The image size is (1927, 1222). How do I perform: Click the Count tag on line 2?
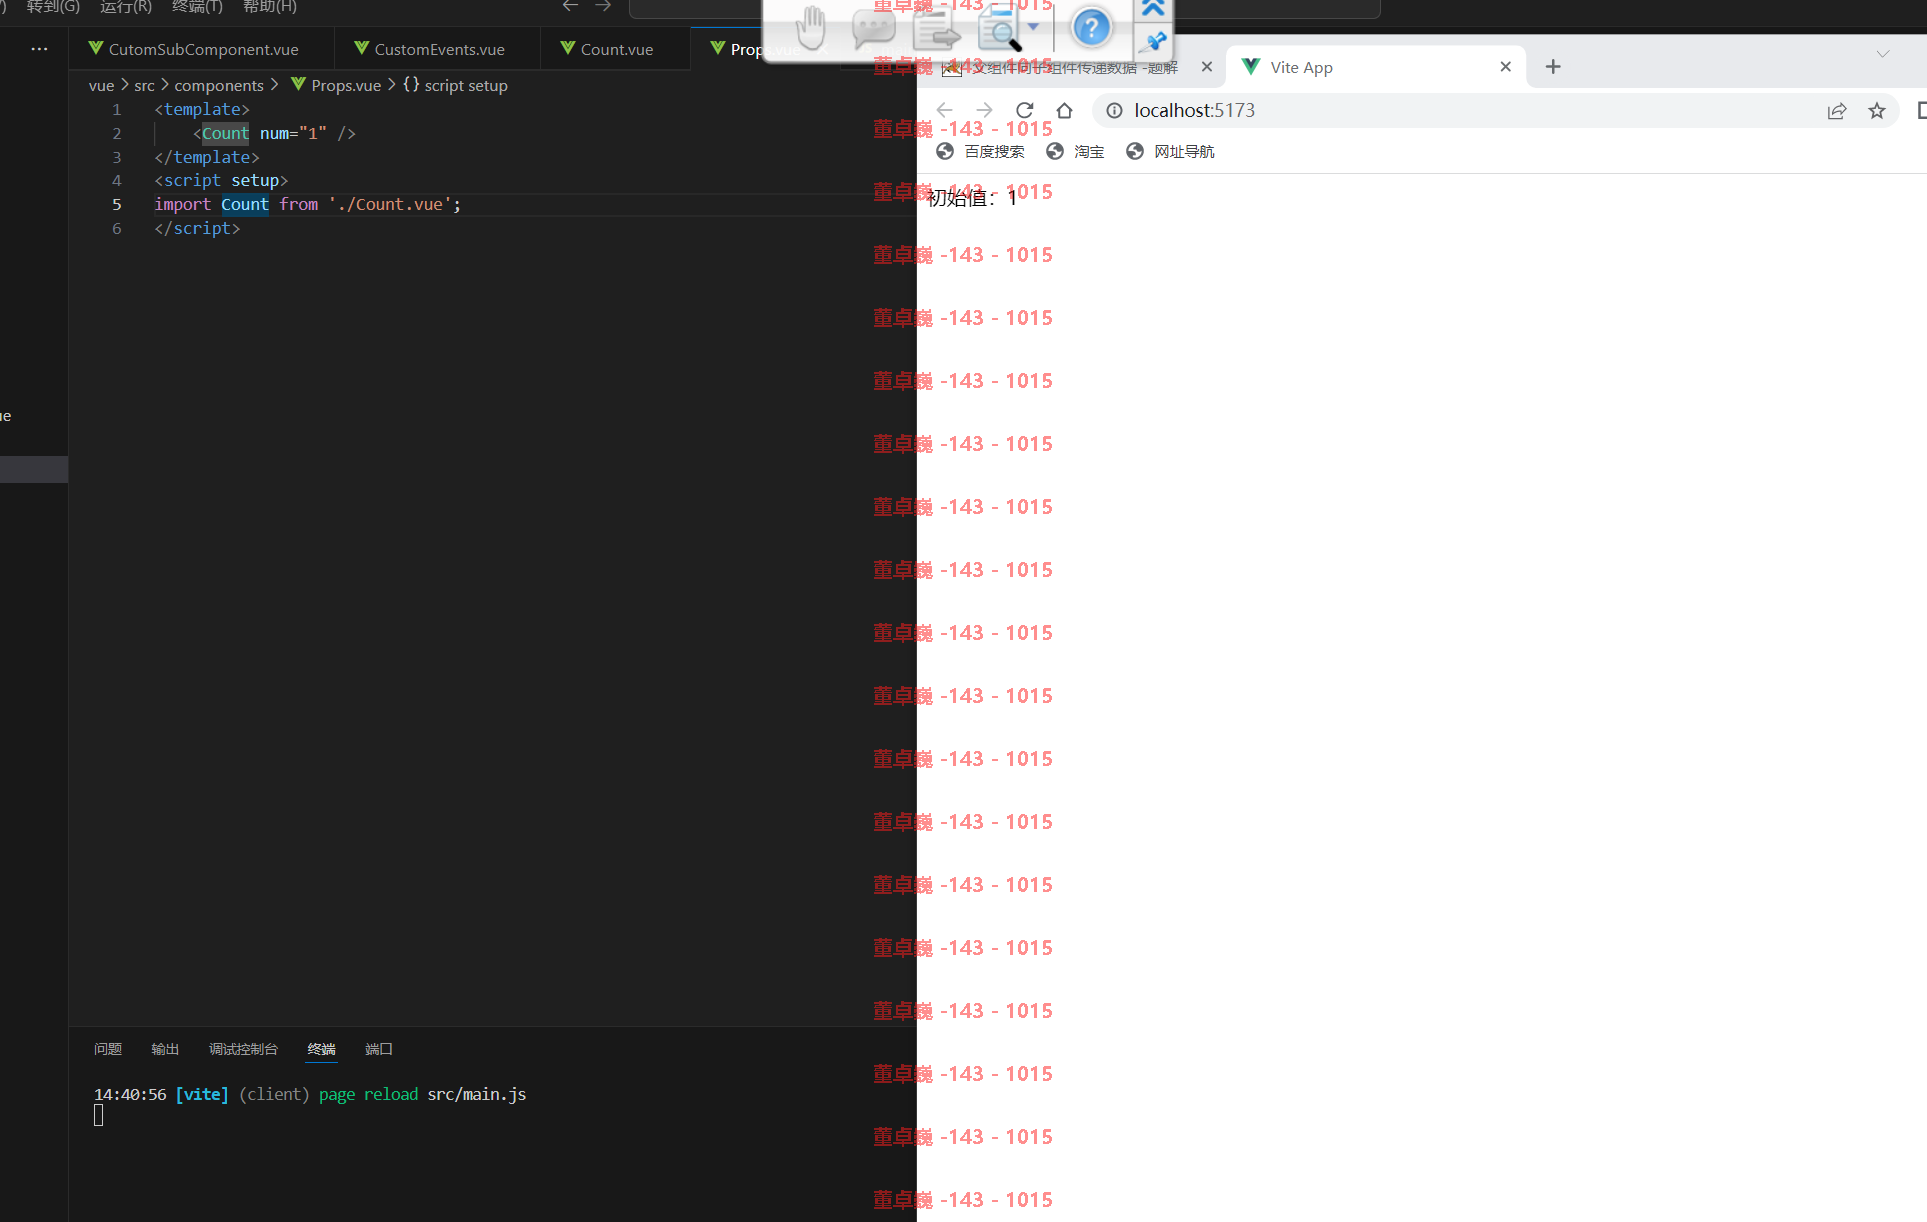pyautogui.click(x=225, y=133)
